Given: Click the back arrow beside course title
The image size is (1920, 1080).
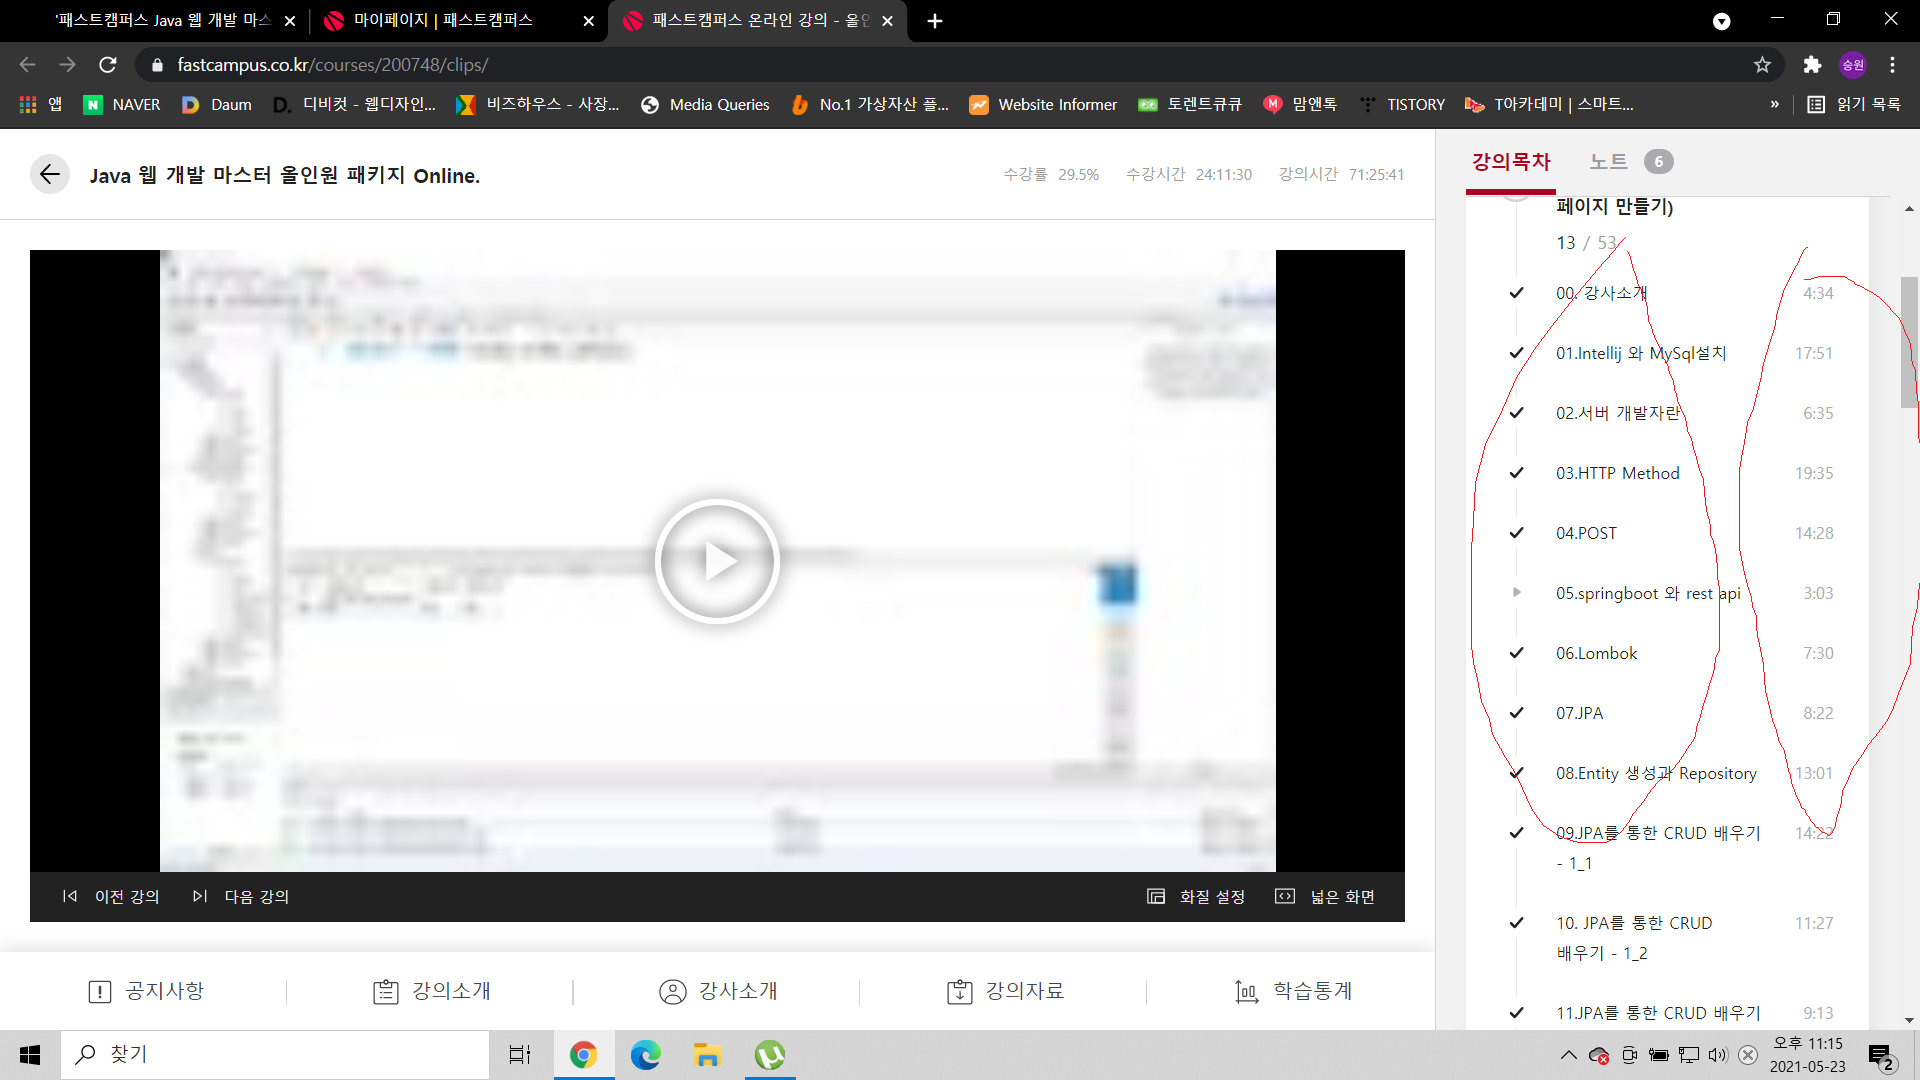Looking at the screenshot, I should (x=49, y=175).
